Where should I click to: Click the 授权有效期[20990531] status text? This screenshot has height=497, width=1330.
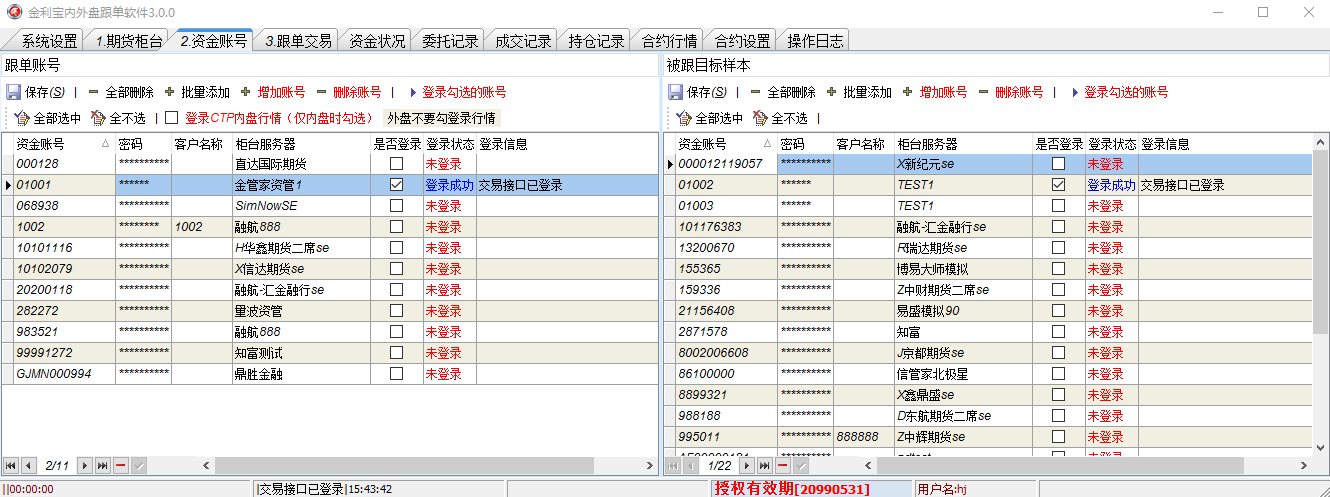(792, 488)
